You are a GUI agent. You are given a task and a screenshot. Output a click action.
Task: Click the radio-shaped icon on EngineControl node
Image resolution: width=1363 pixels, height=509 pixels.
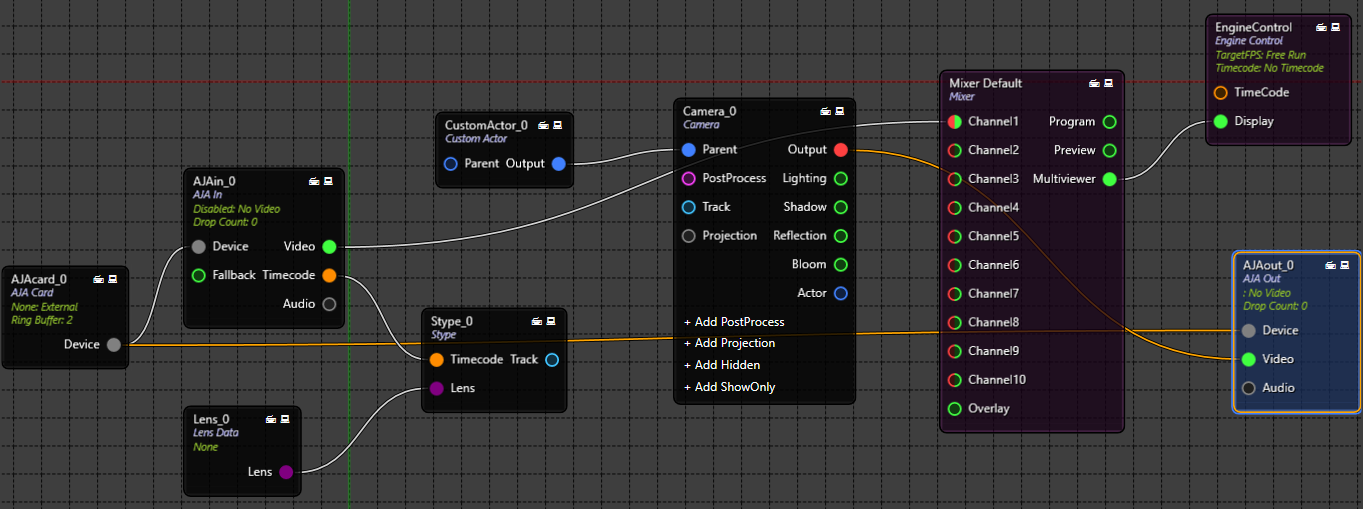tap(1321, 27)
